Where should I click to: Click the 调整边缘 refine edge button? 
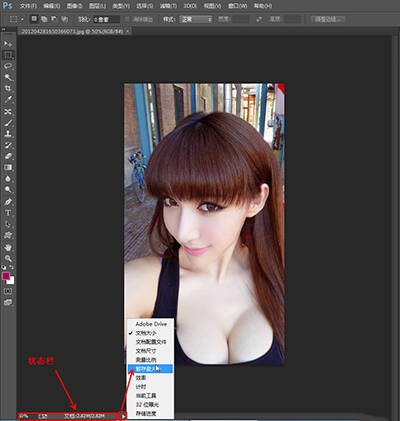point(327,19)
